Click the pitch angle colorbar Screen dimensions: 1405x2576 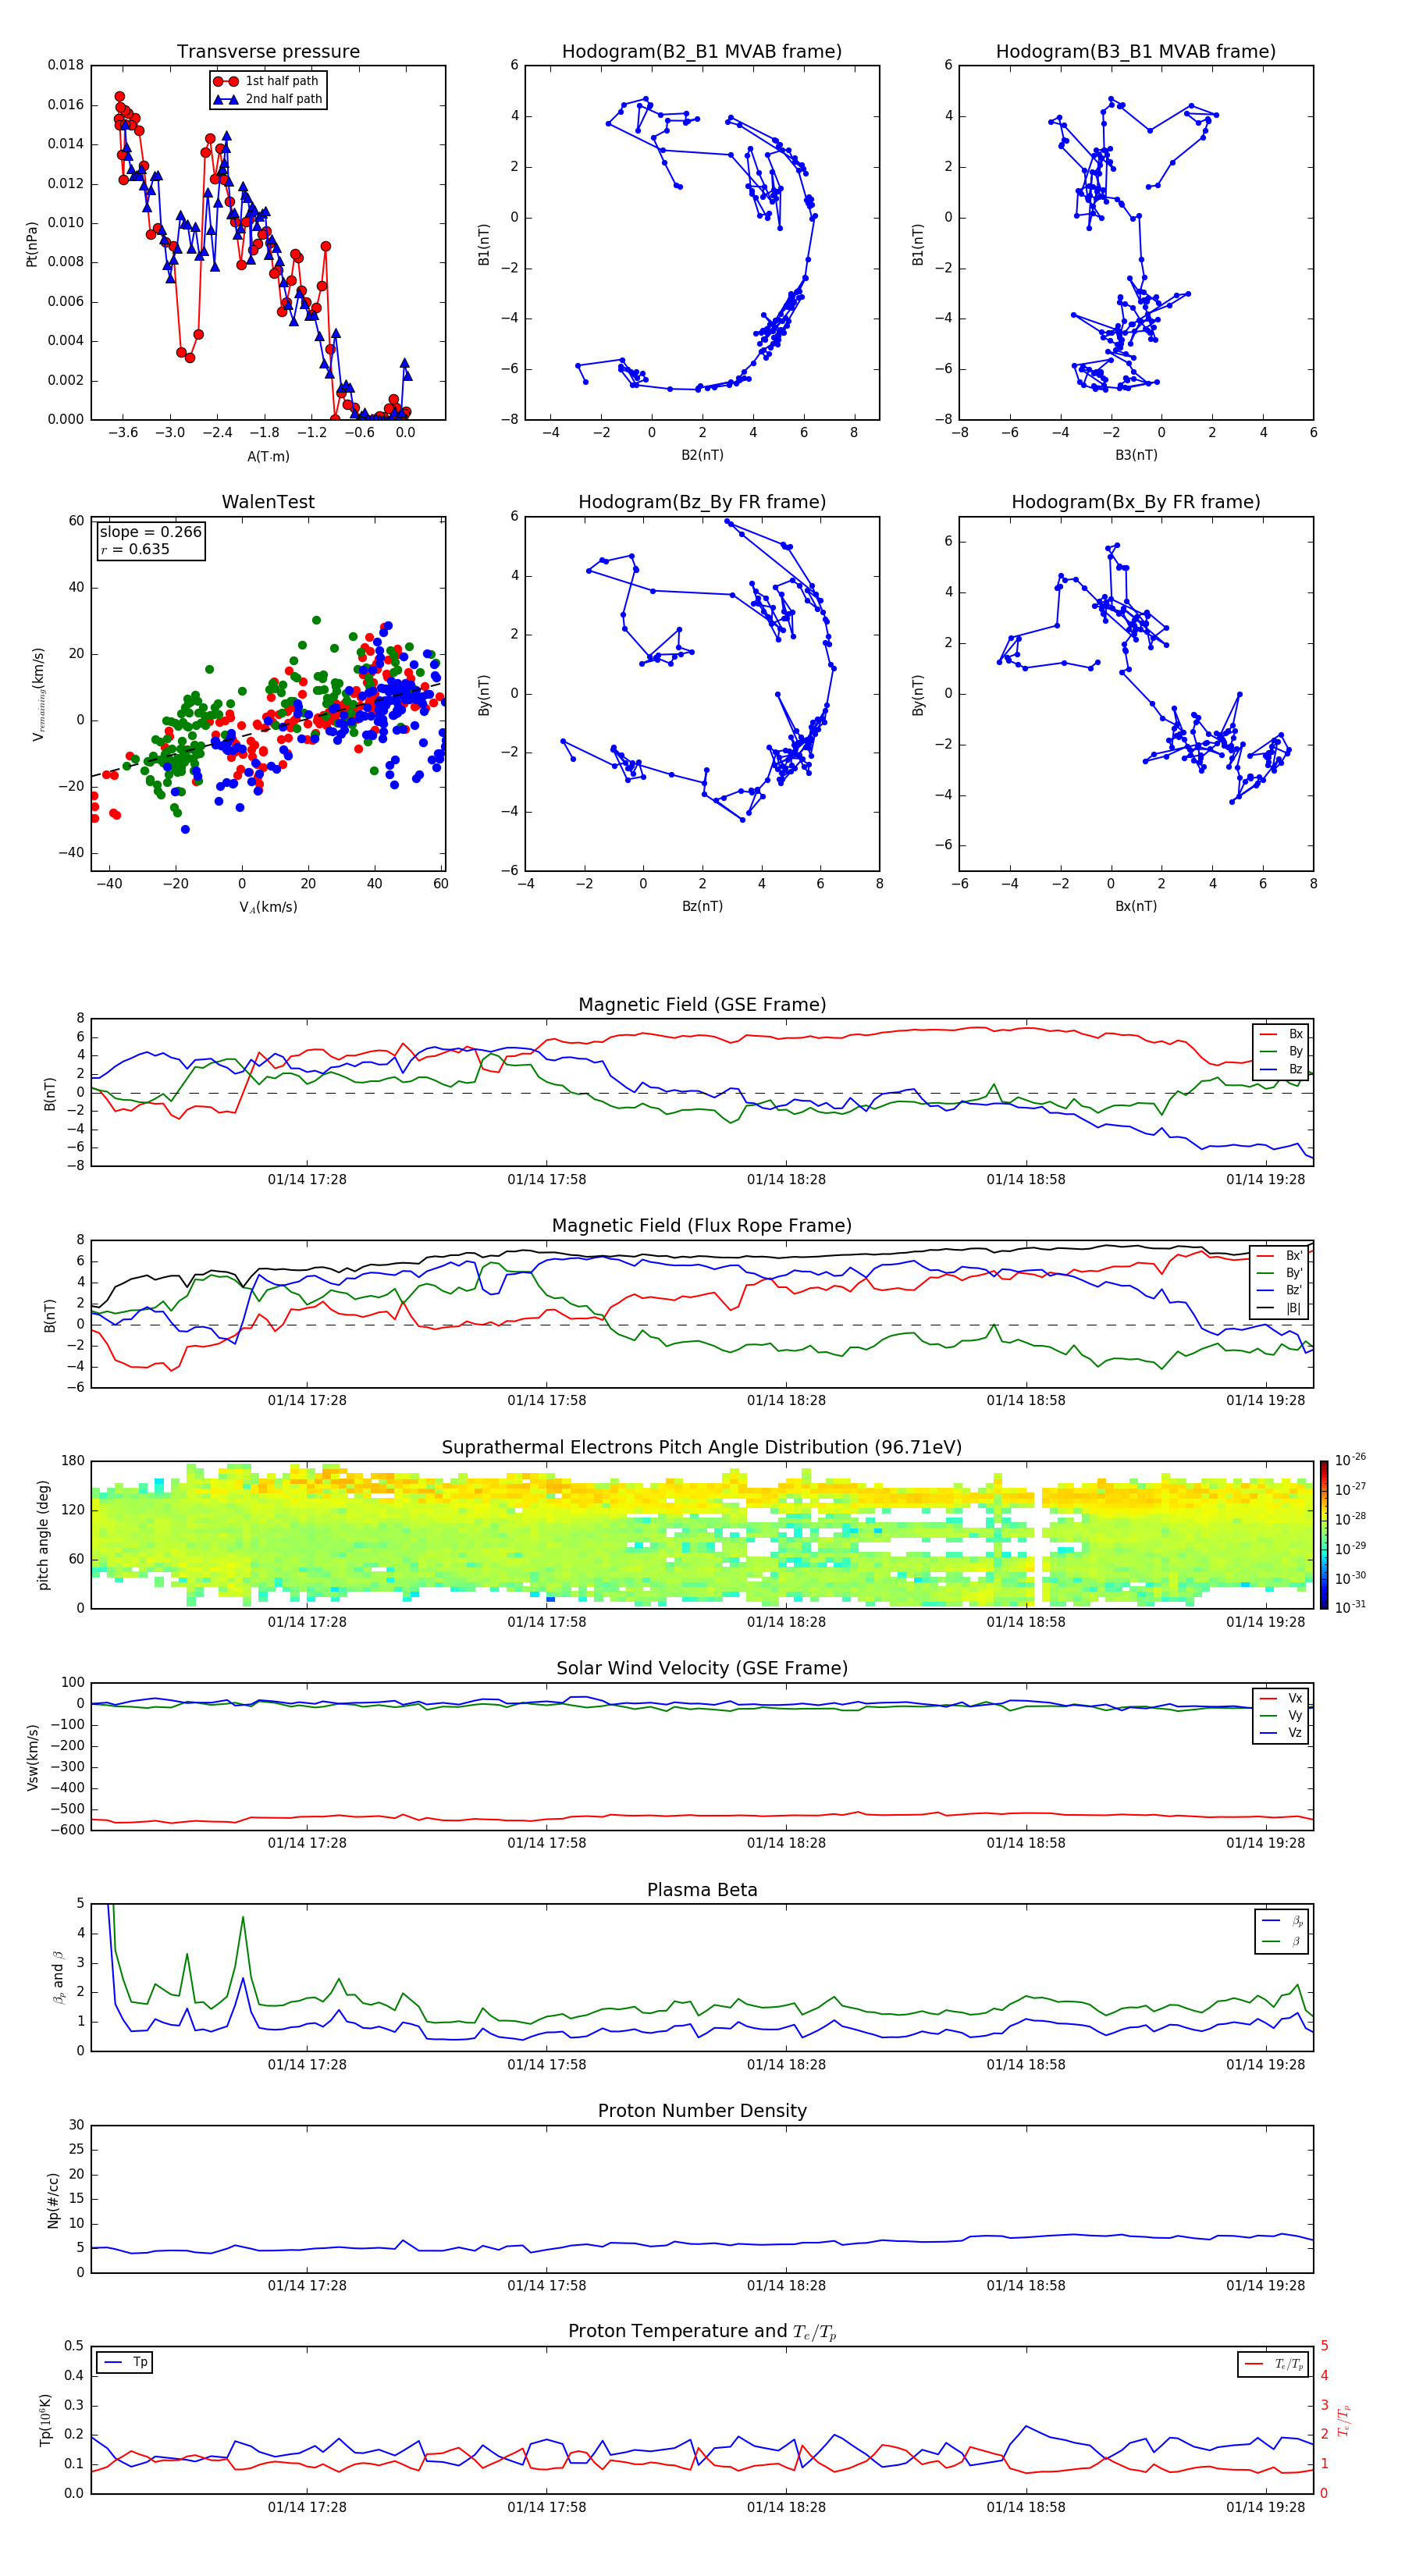pos(1323,1534)
